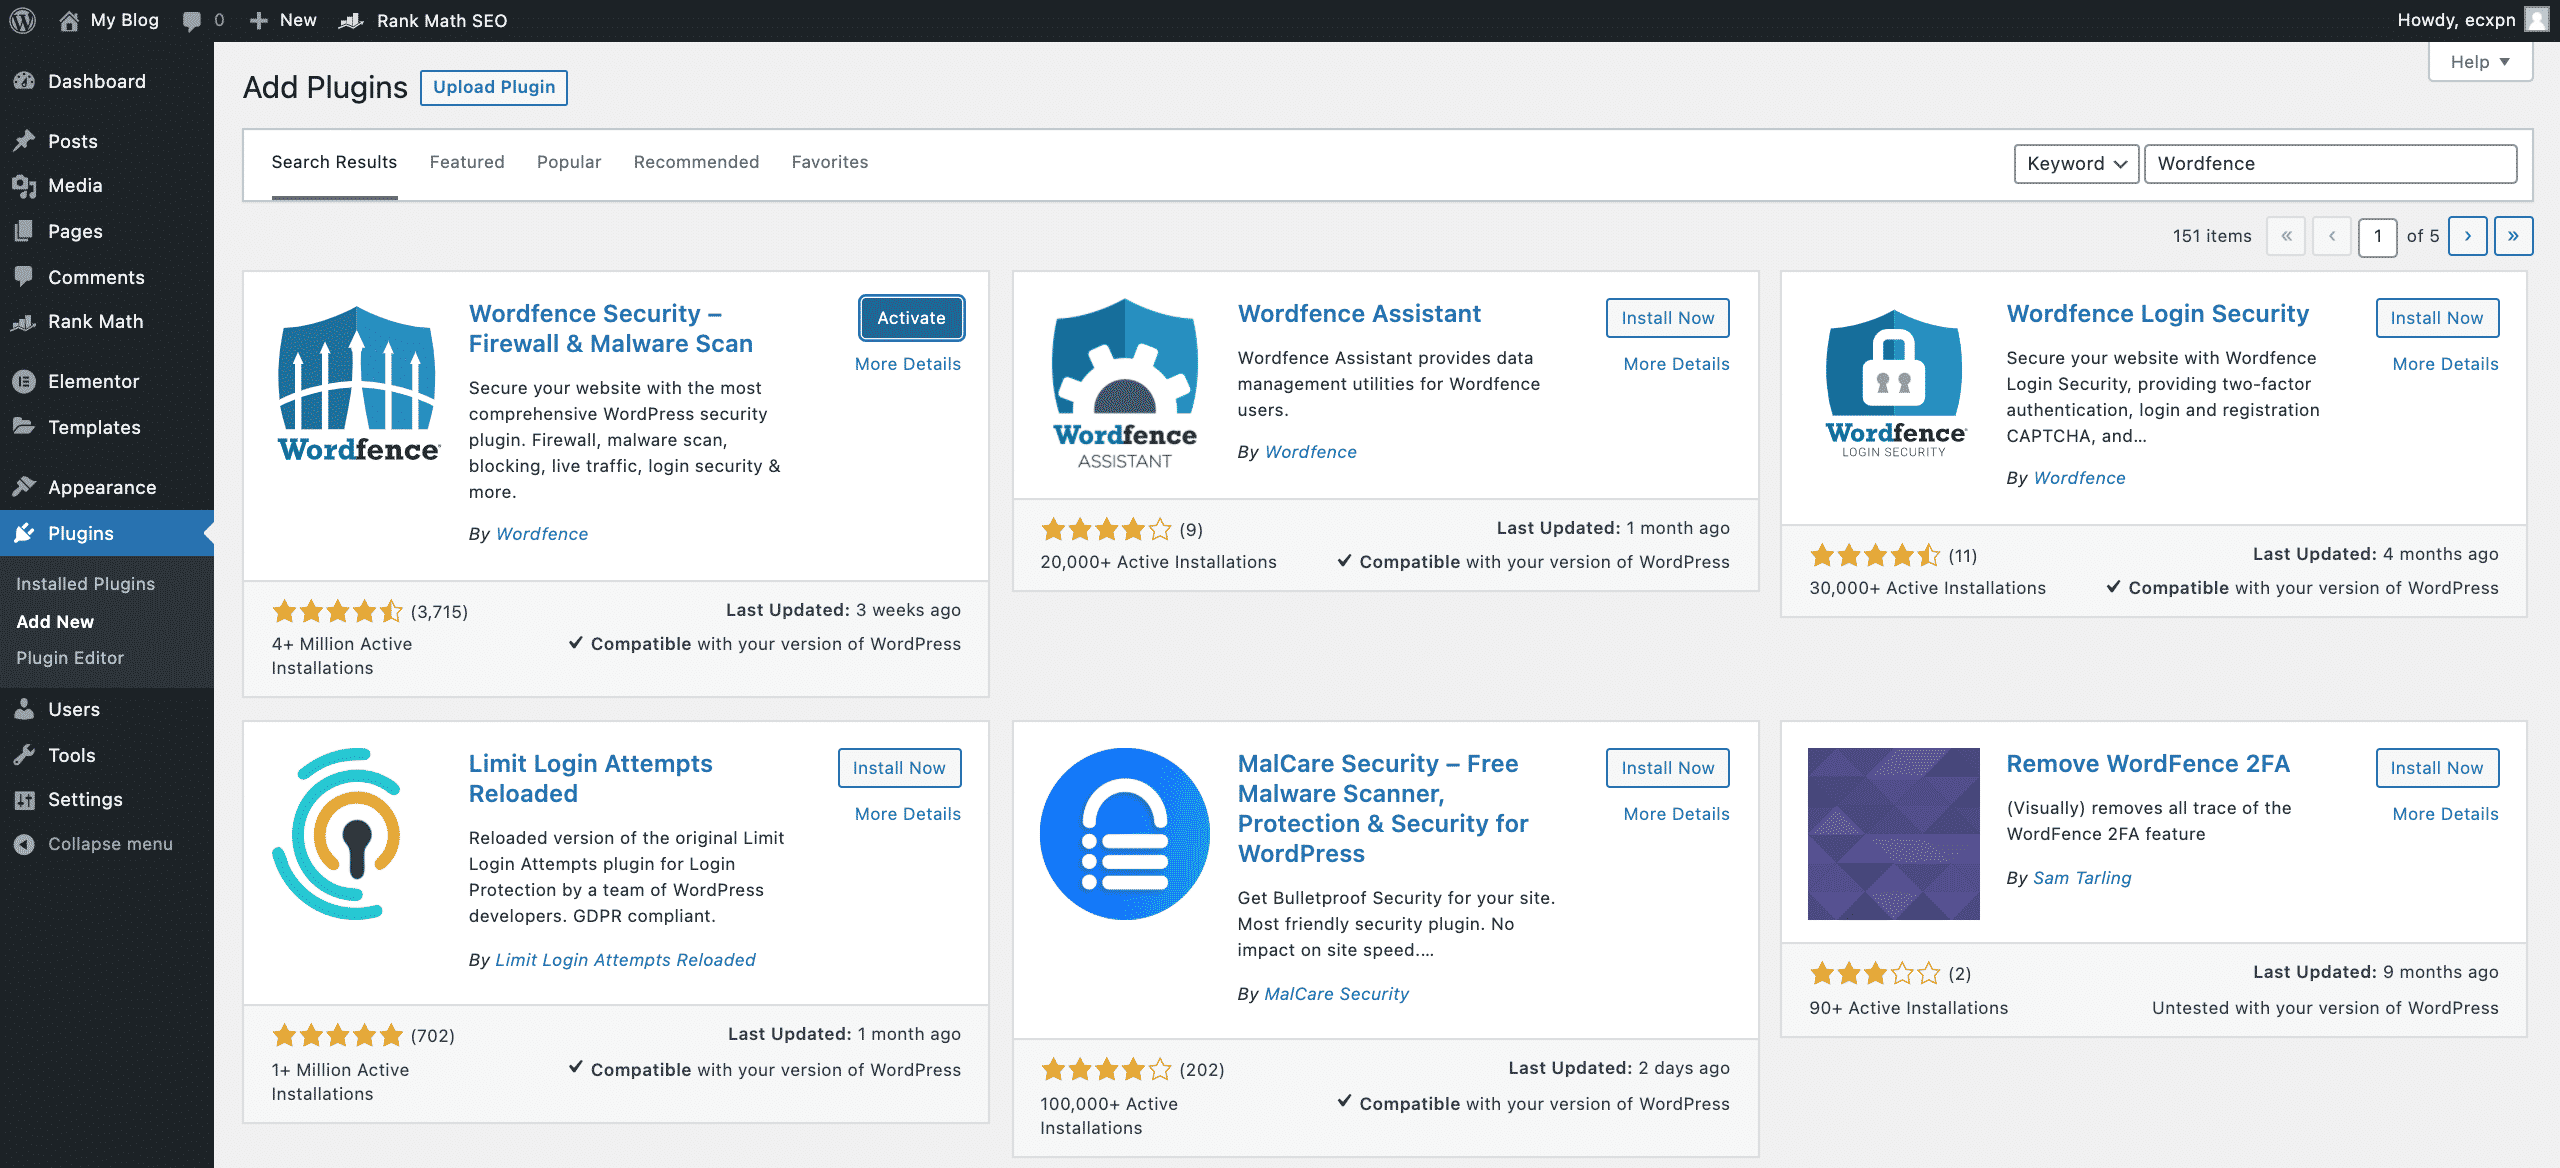Open Settings icon in sidebar
Screen dimensions: 2560x1168
24,799
